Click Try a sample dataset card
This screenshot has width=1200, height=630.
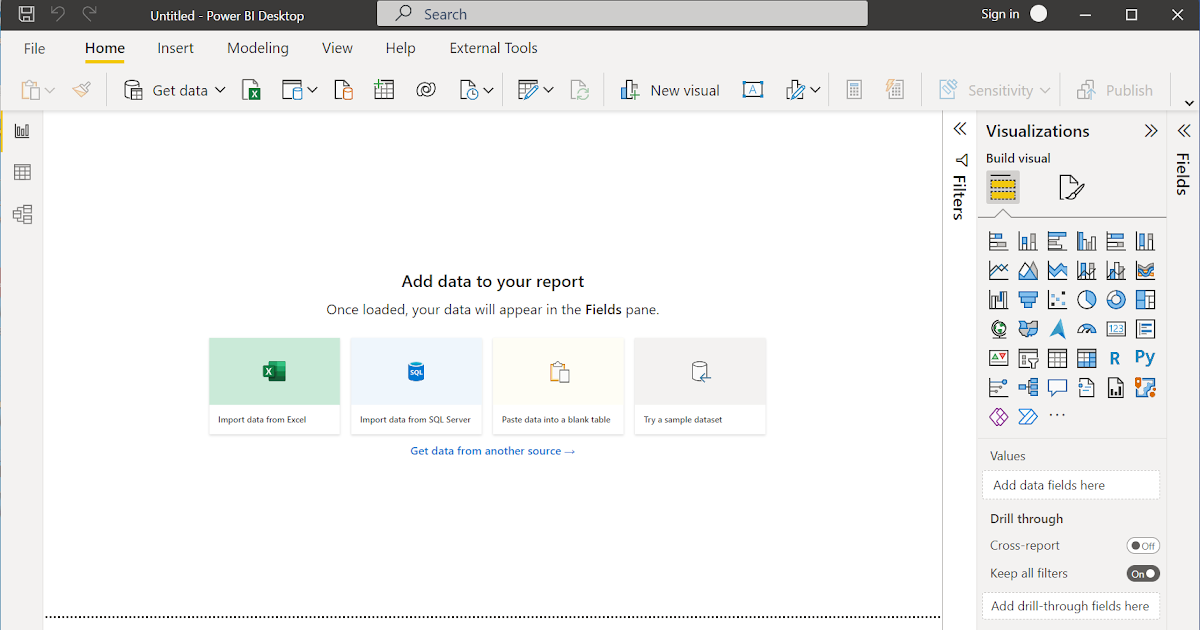coord(700,386)
